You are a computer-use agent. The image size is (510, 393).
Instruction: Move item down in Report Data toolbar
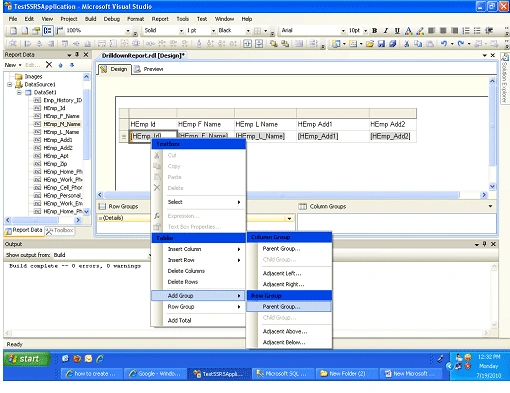72,65
